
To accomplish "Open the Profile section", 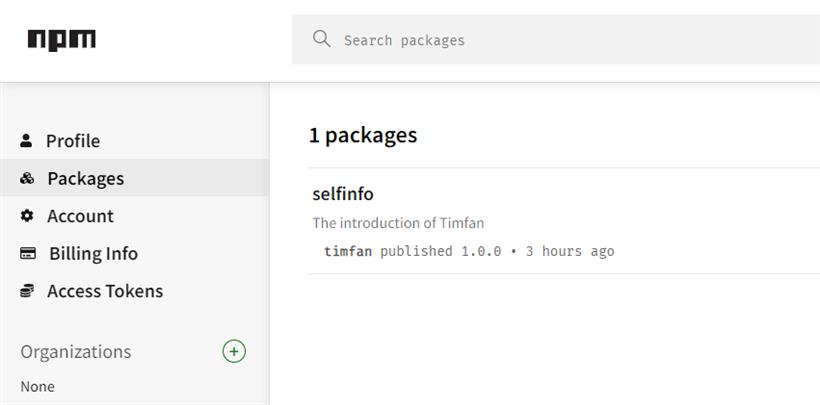I will point(73,141).
